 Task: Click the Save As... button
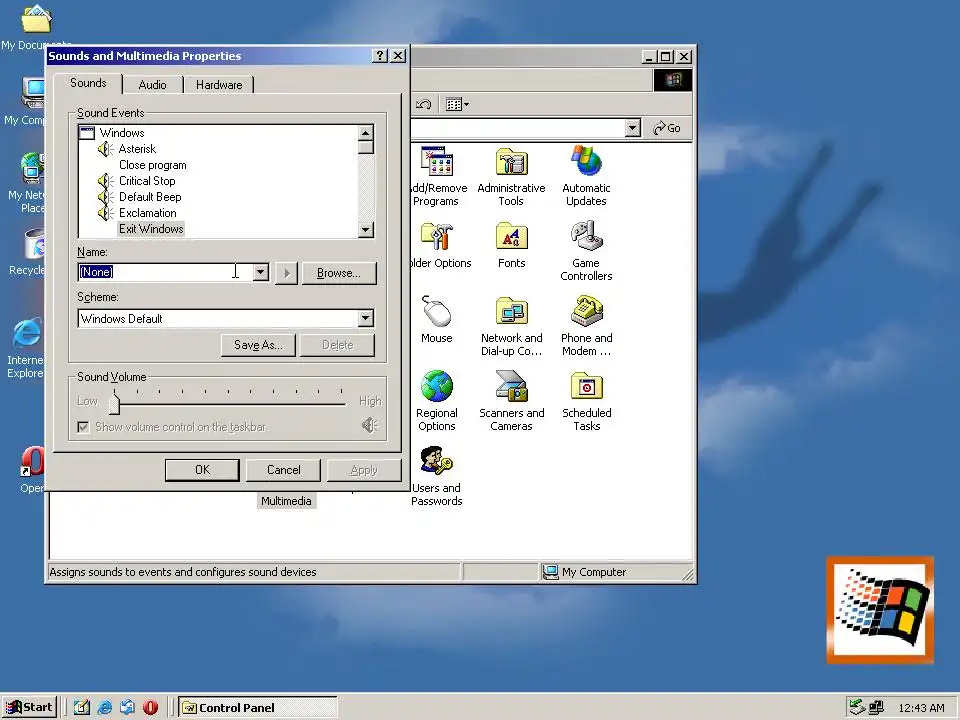258,345
